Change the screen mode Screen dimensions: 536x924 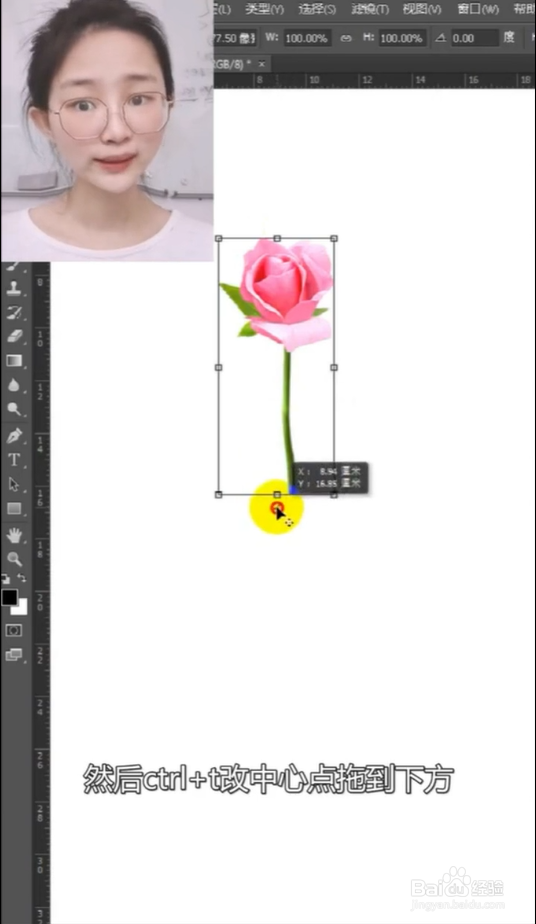point(14,655)
